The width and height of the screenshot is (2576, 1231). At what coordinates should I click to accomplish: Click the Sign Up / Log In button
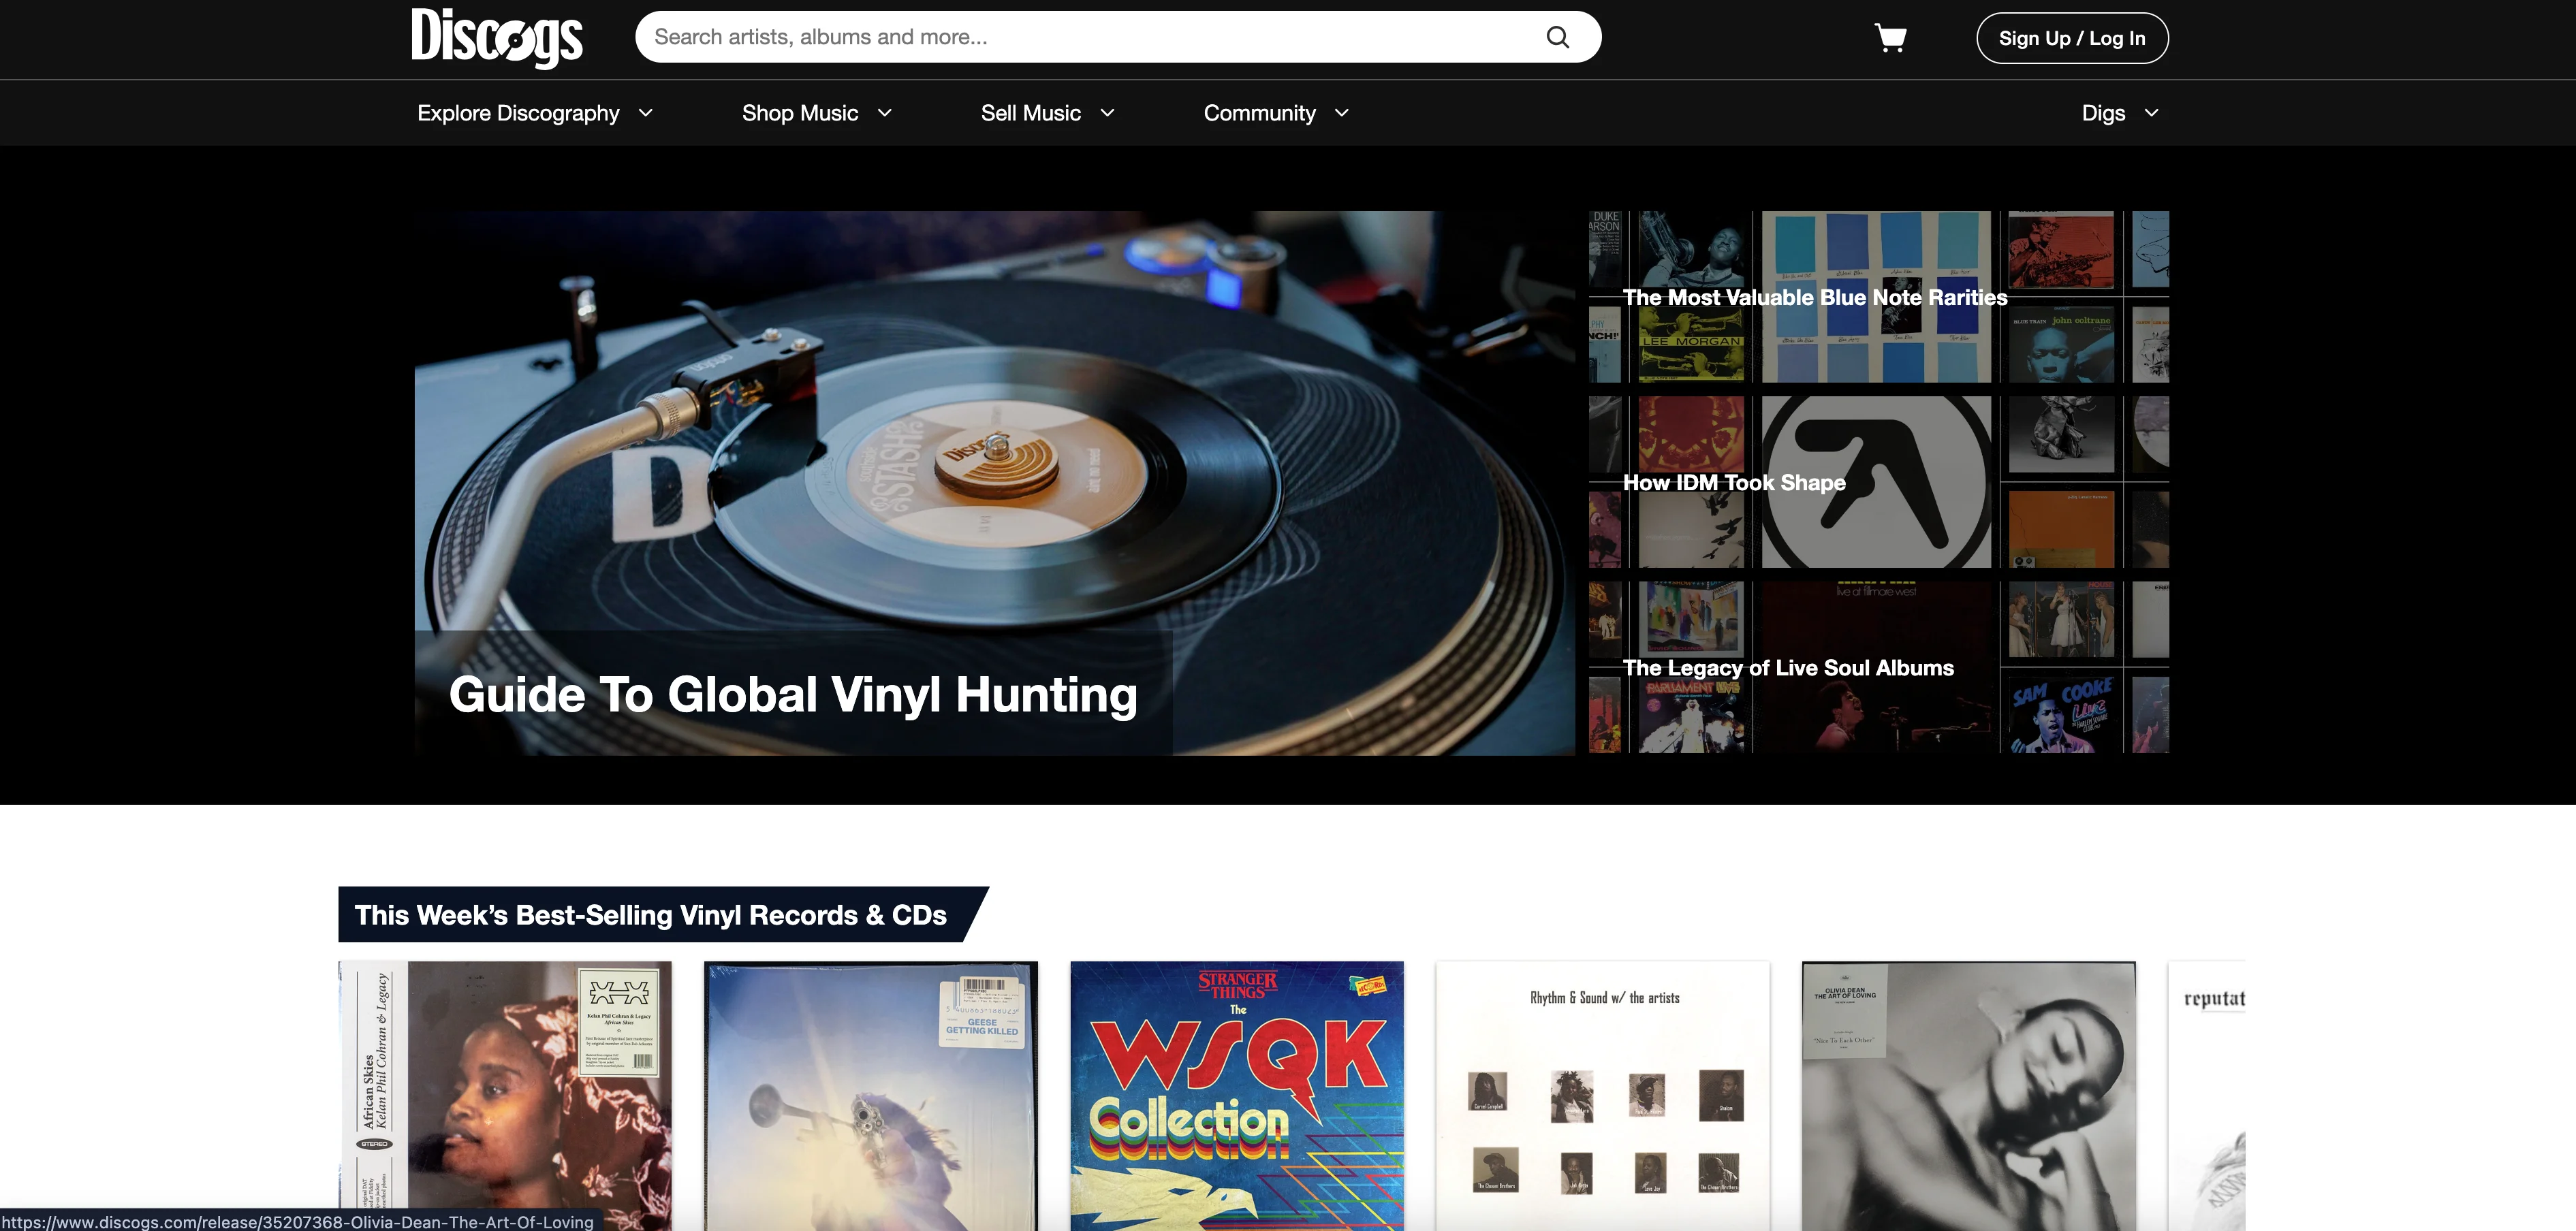tap(2072, 38)
